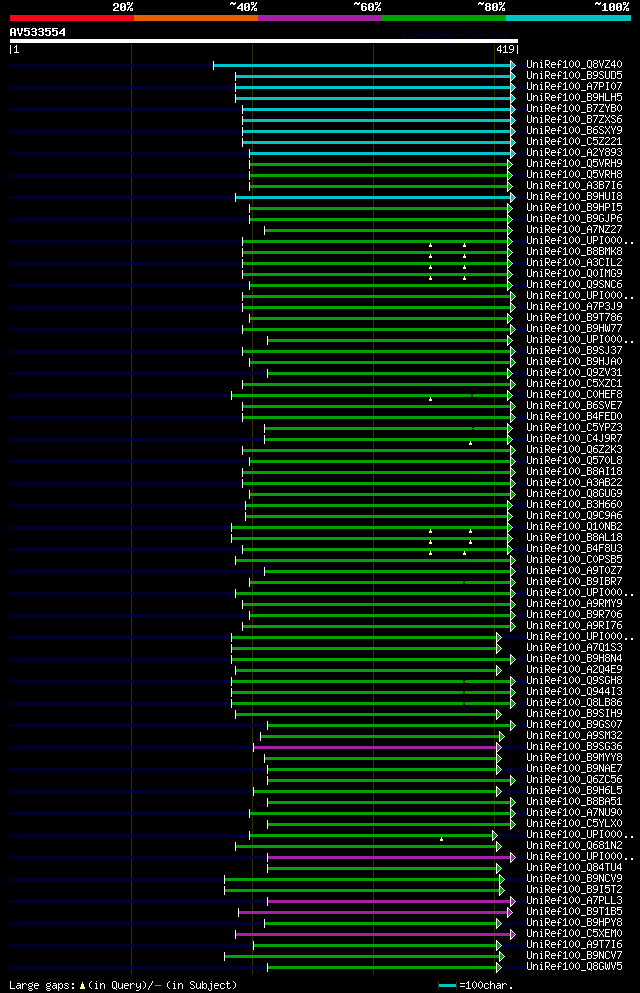Click the red 20% identity legend segment
This screenshot has width=640, height=993.
72,18
